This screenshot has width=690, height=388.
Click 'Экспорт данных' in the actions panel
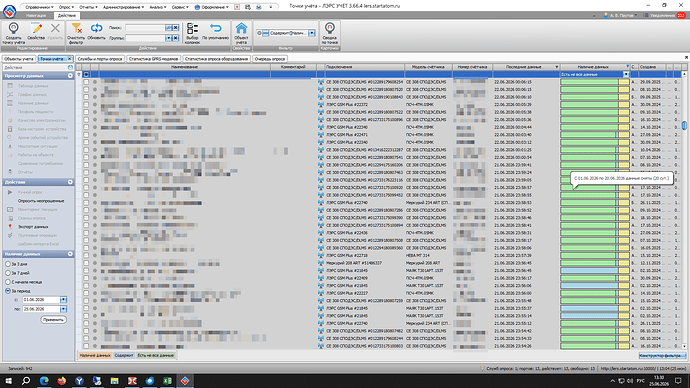pyautogui.click(x=33, y=227)
